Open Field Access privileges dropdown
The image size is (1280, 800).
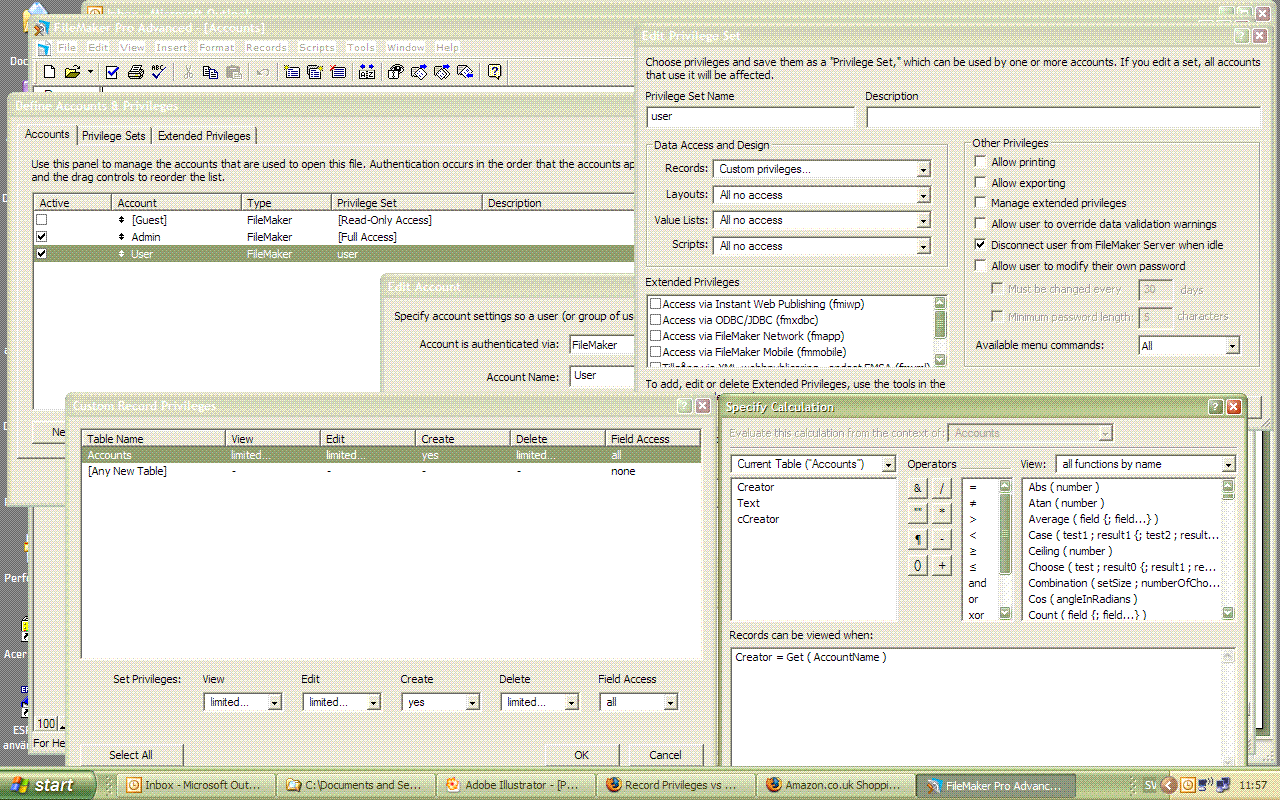pos(639,703)
